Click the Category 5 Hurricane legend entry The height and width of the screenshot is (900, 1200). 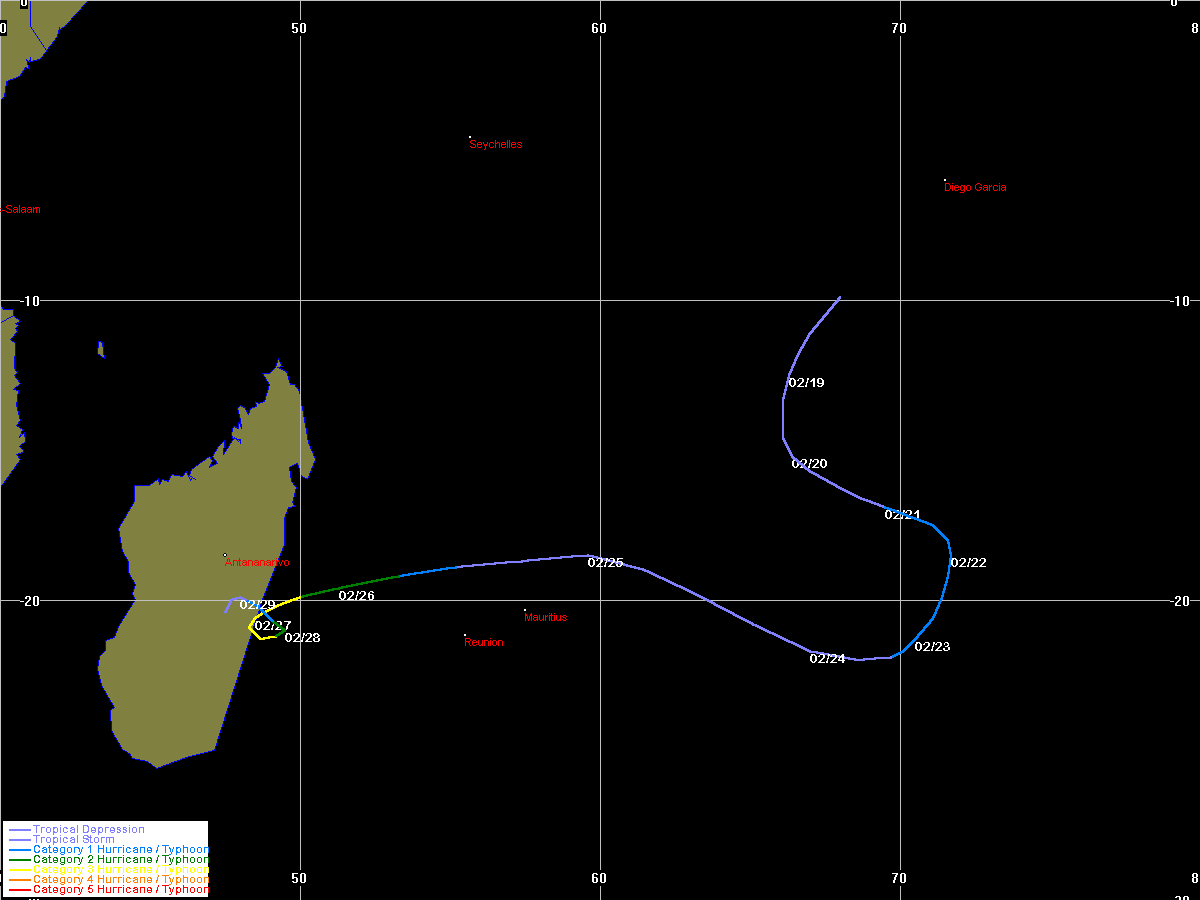click(120, 889)
